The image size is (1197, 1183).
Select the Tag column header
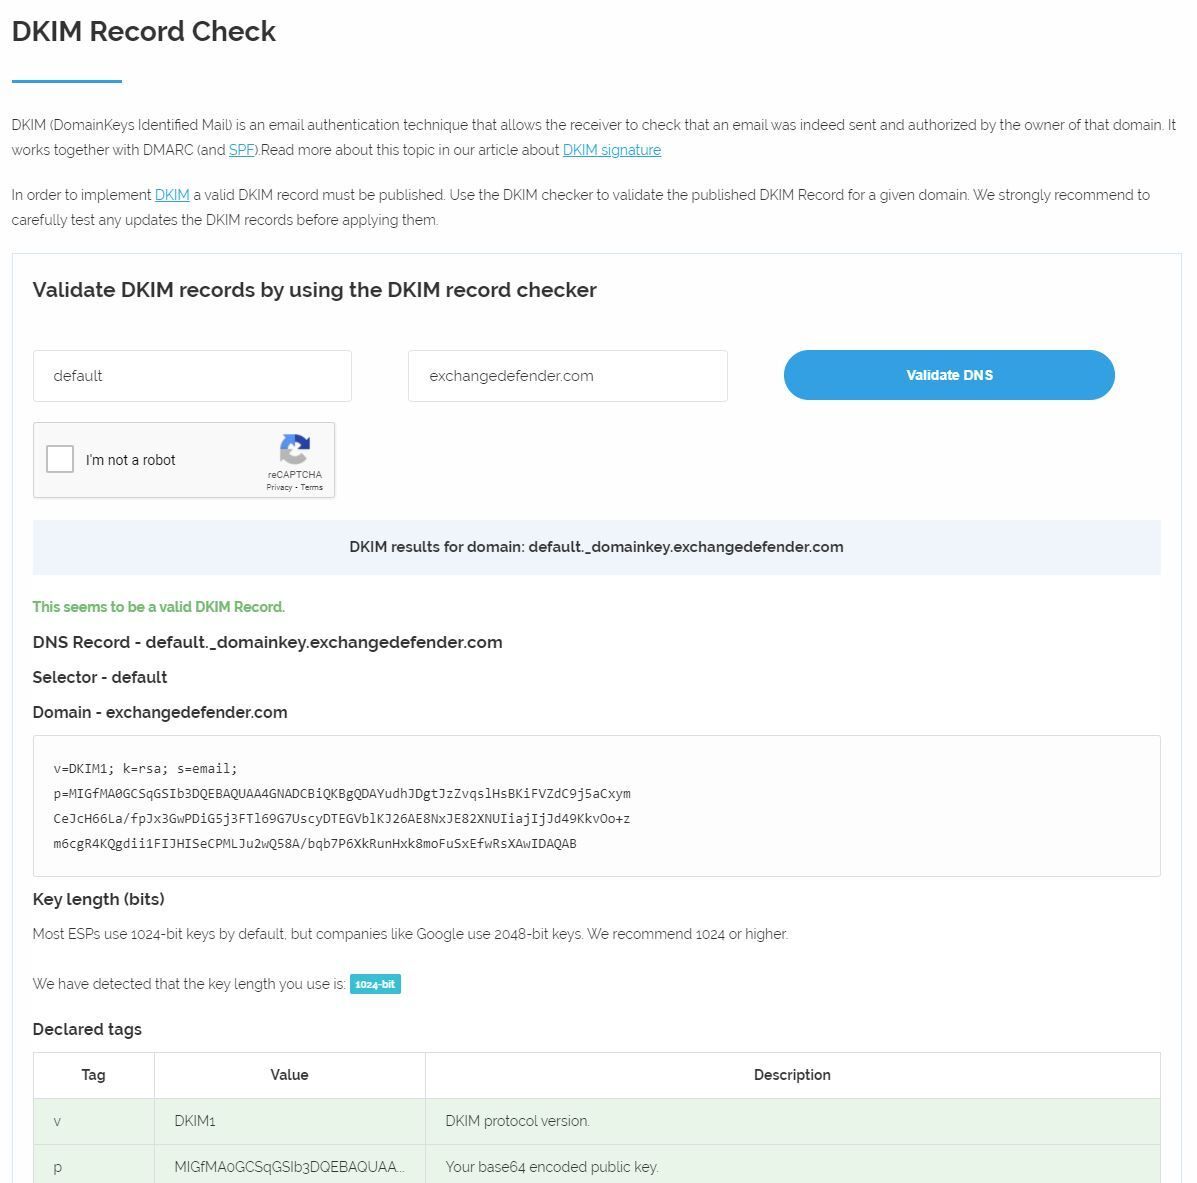[93, 1075]
